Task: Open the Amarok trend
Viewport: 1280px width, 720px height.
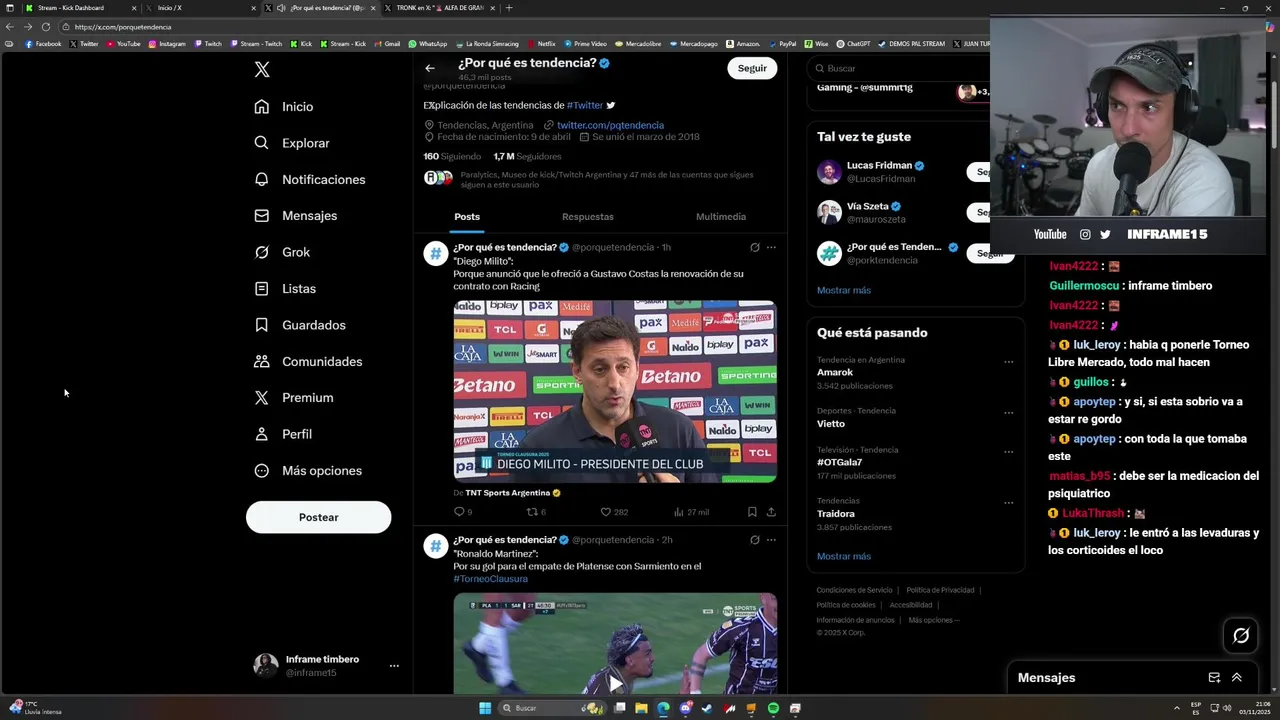Action: point(835,372)
